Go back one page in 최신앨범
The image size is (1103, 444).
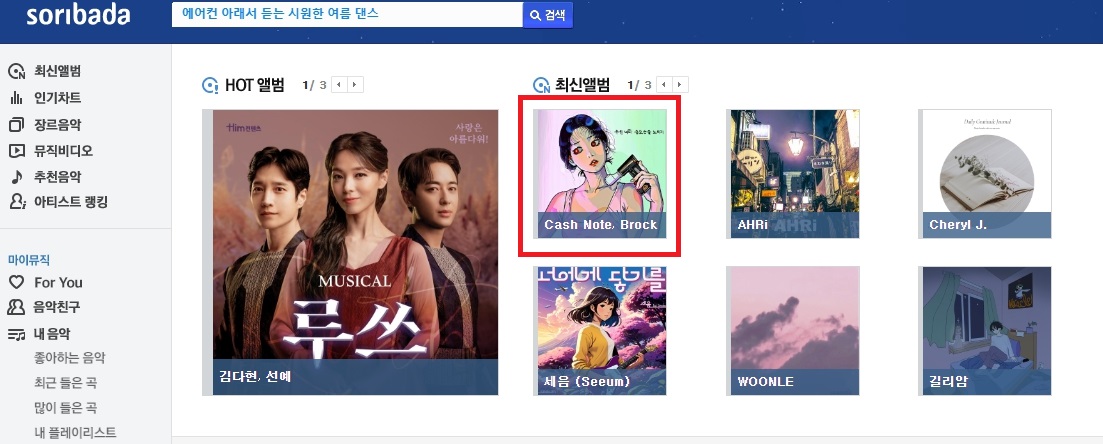664,85
